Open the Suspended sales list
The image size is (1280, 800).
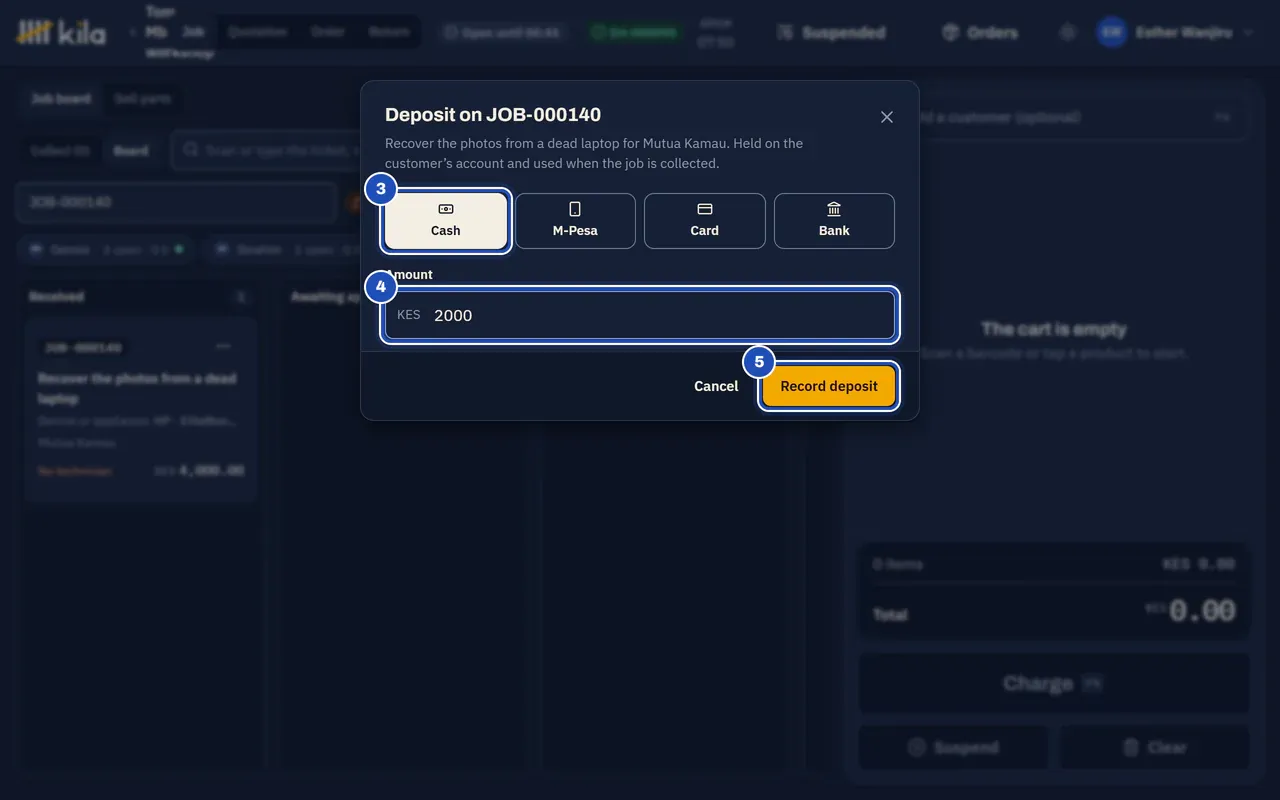click(832, 33)
